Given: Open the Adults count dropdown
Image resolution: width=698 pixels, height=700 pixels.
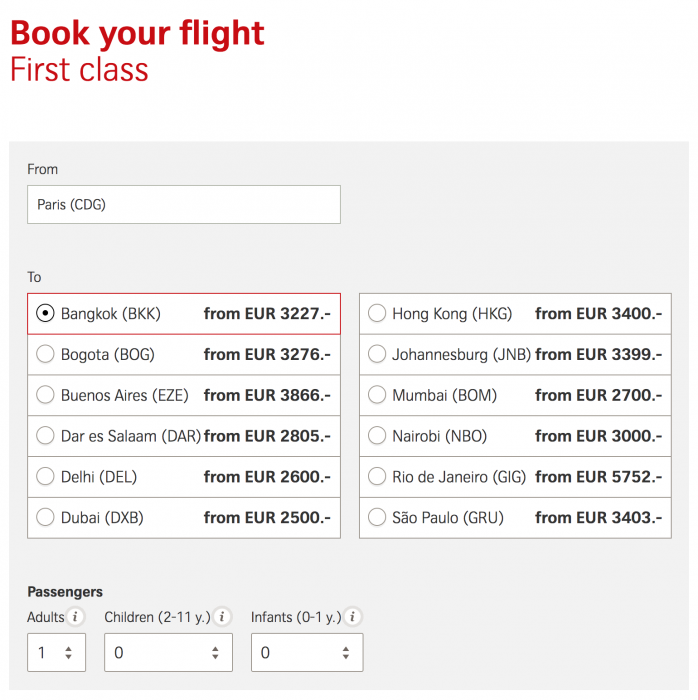Looking at the screenshot, I should (x=56, y=653).
